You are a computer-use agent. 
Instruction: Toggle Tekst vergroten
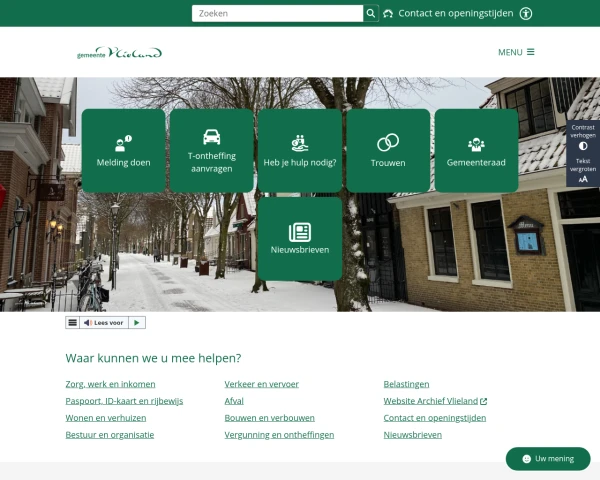tap(583, 170)
